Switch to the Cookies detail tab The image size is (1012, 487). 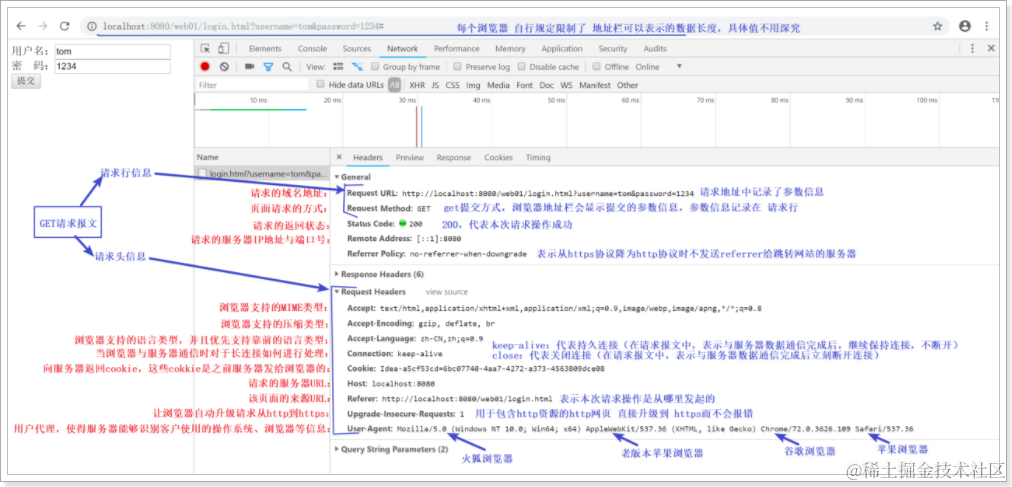[x=498, y=157]
